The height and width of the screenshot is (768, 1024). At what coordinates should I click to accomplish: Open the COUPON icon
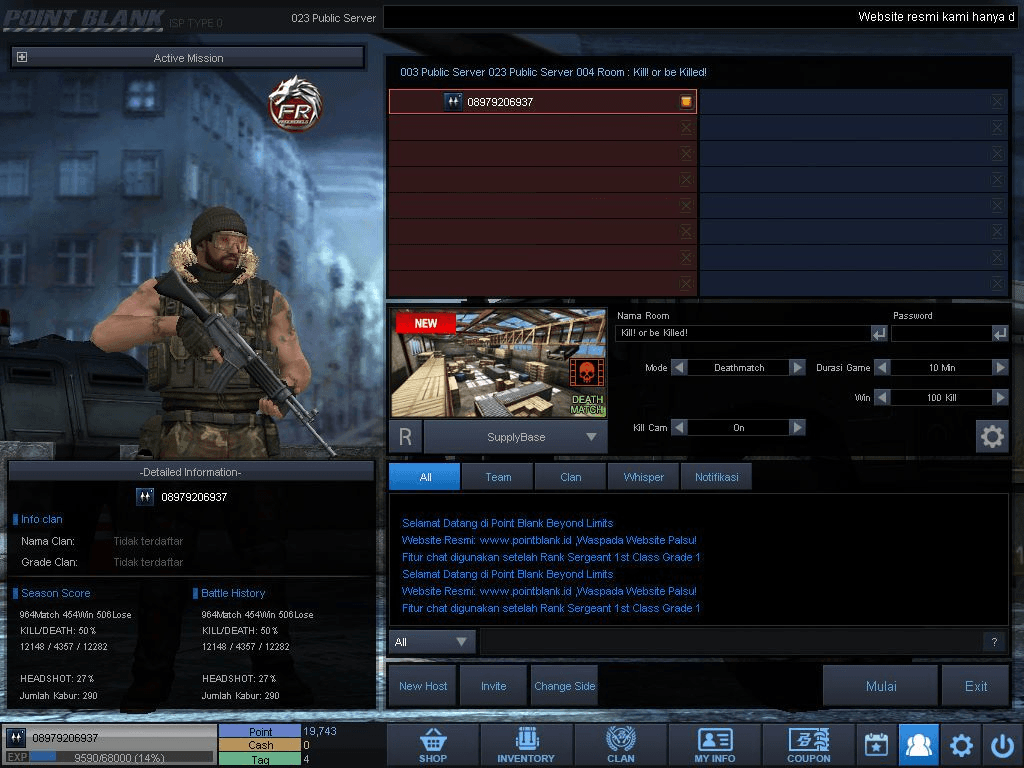pos(808,745)
